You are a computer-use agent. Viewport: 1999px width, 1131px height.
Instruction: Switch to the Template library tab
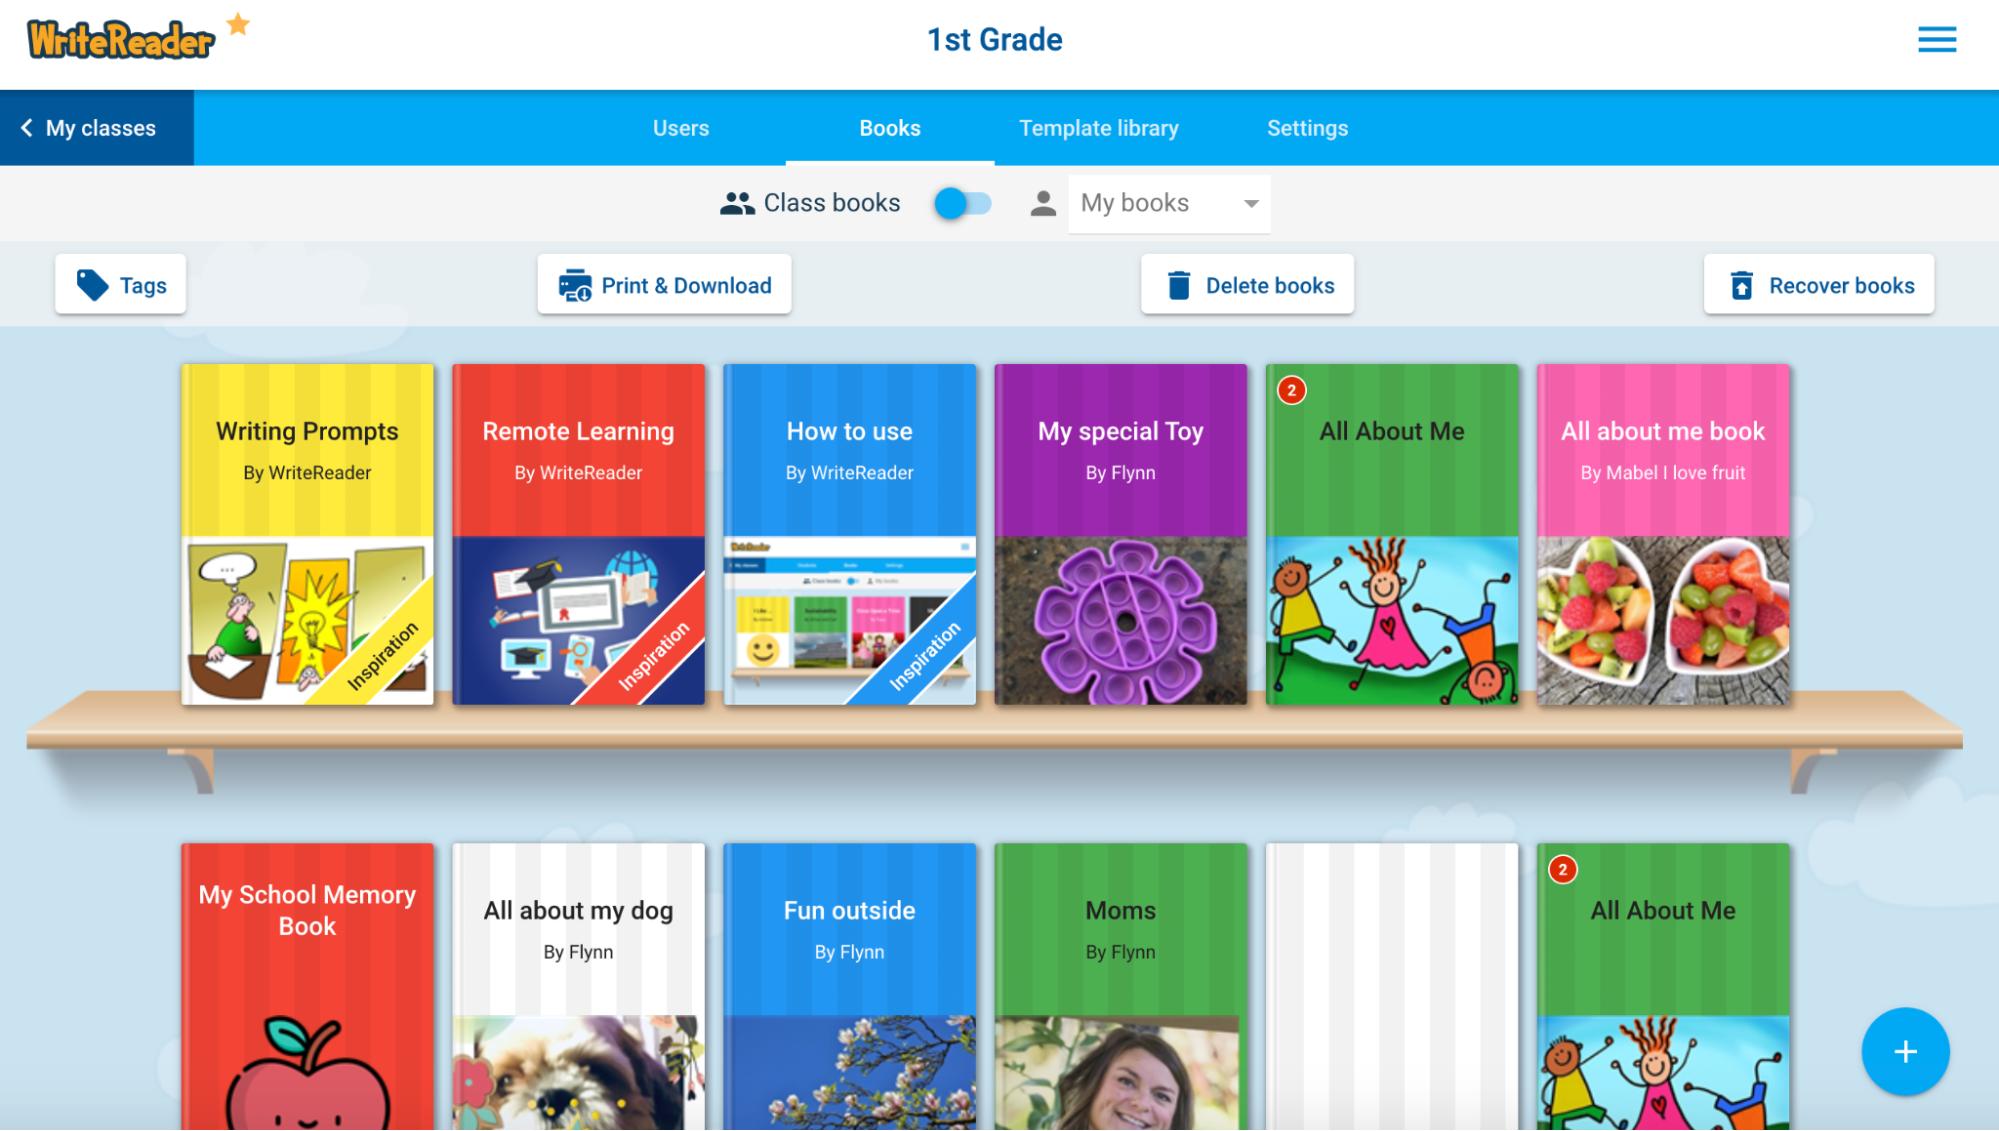point(1098,128)
